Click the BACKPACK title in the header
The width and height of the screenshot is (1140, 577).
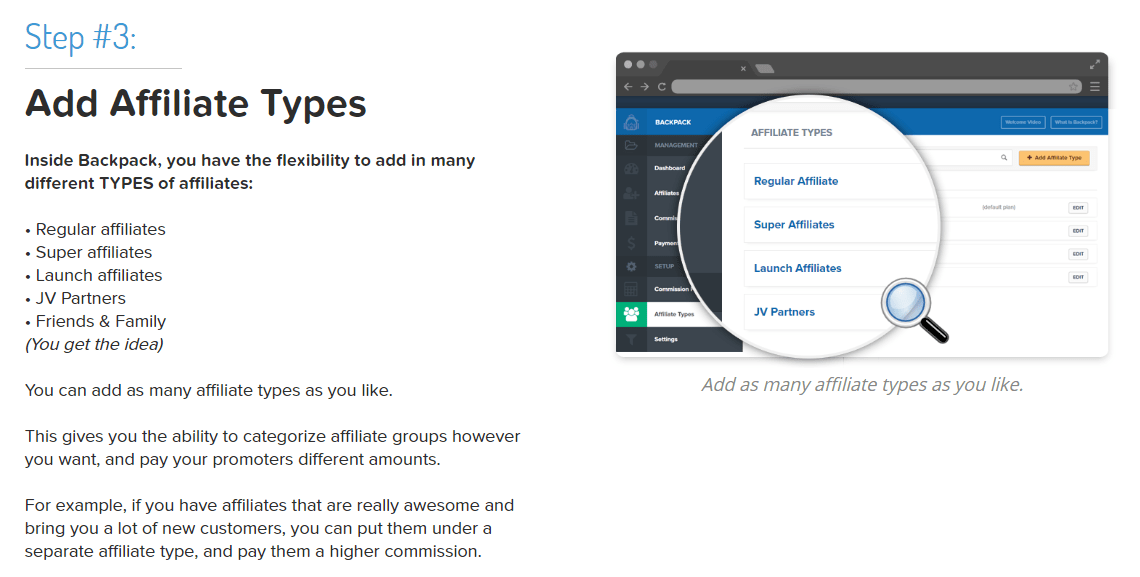(x=673, y=122)
